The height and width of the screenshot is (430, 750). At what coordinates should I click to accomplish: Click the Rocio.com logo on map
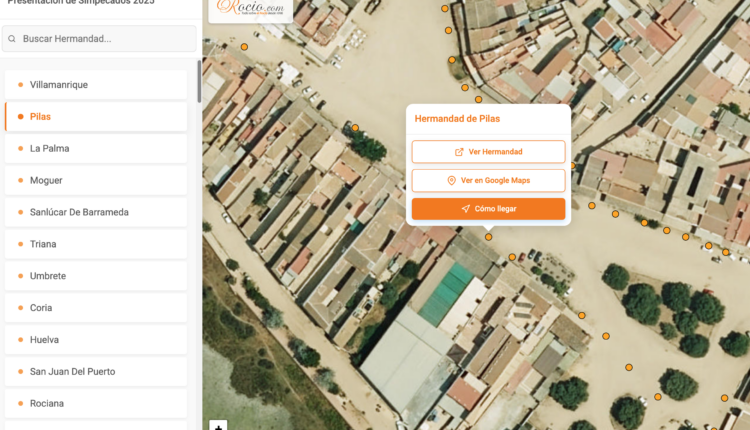click(251, 10)
